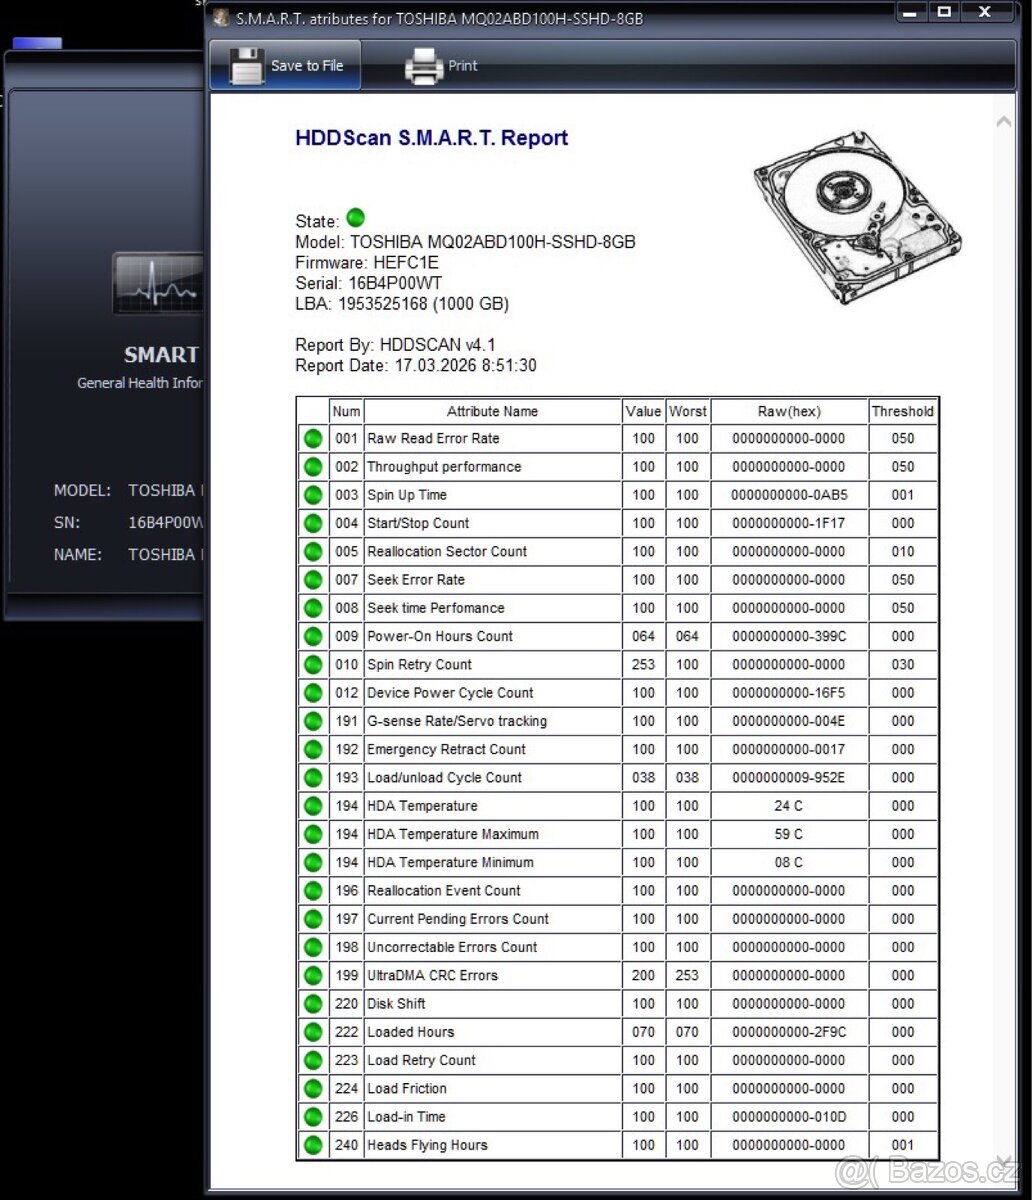Click the SMART heading in background window
The width and height of the screenshot is (1032, 1200).
161,355
